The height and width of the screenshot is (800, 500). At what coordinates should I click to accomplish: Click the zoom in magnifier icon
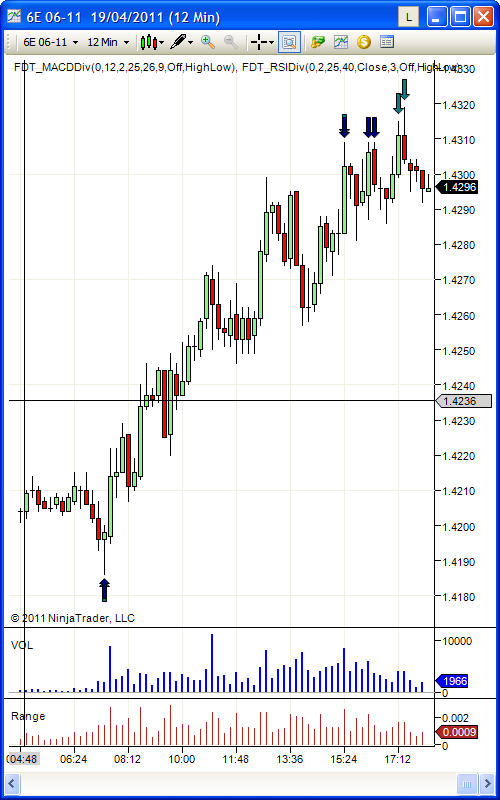pyautogui.click(x=208, y=42)
